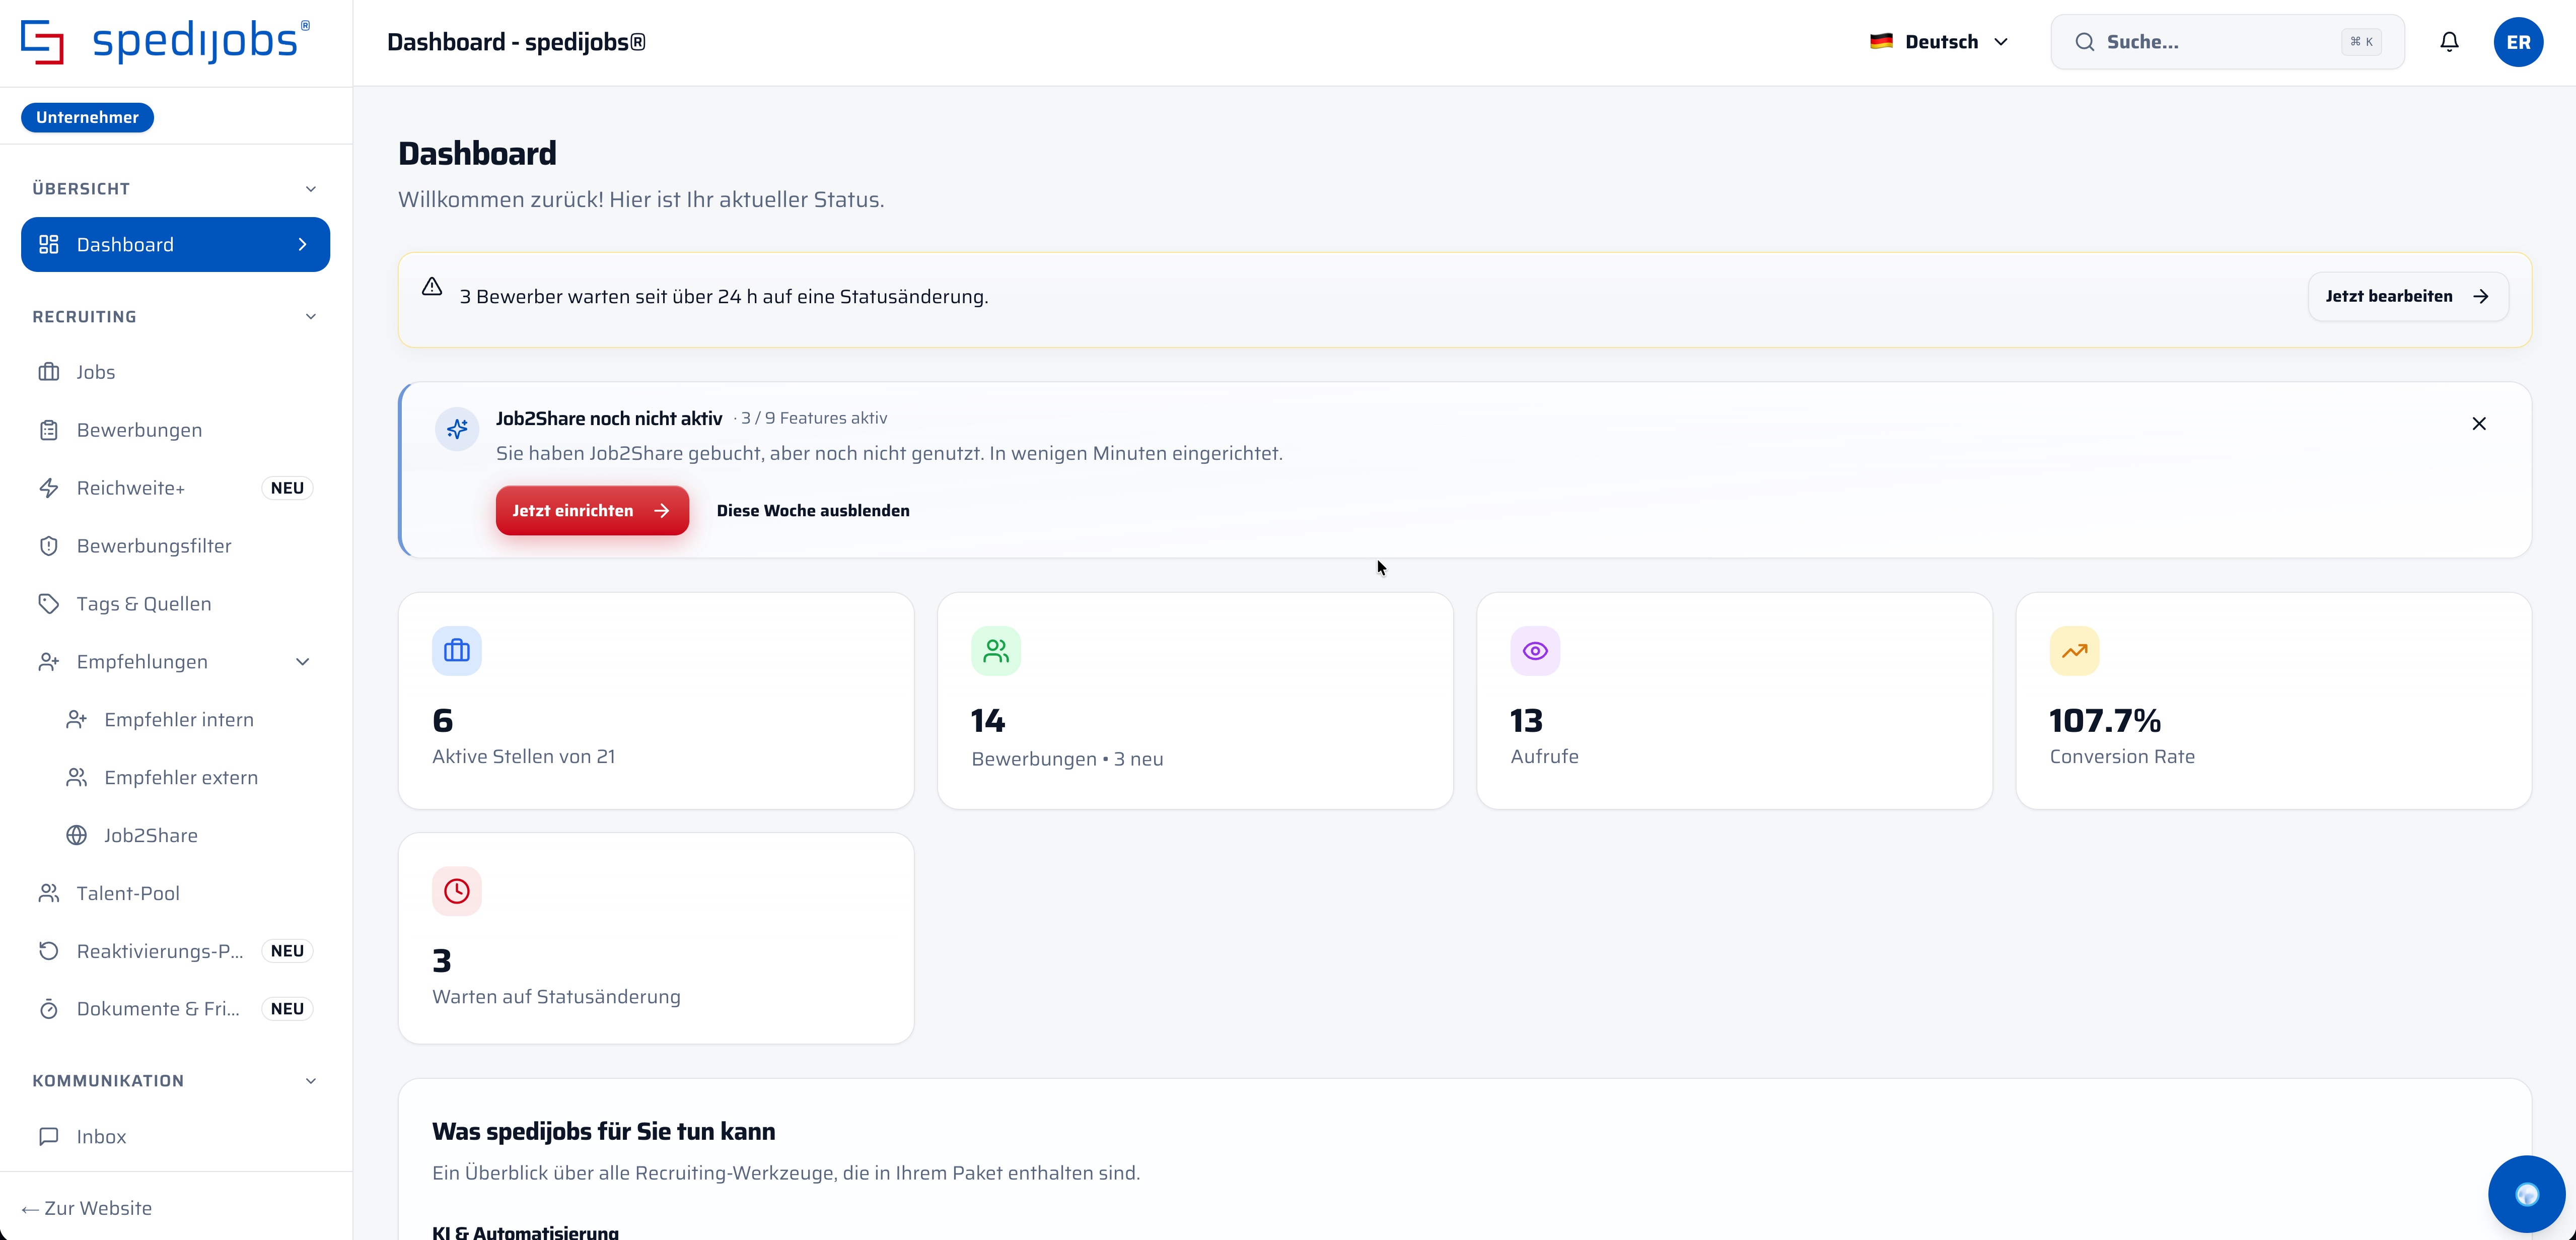This screenshot has height=1240, width=2576.
Task: Click the people icon on Bewerbungen card
Action: (x=996, y=651)
